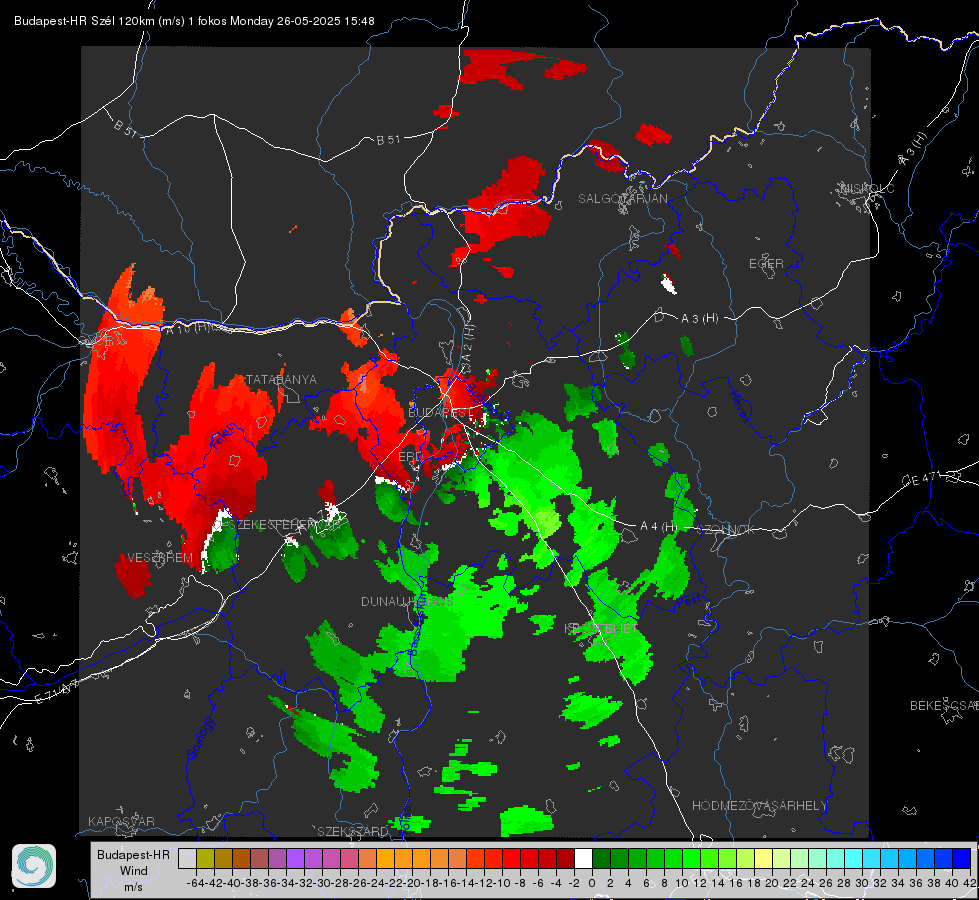Click the 10 value on the wind scale
979x900 pixels.
[x=682, y=883]
